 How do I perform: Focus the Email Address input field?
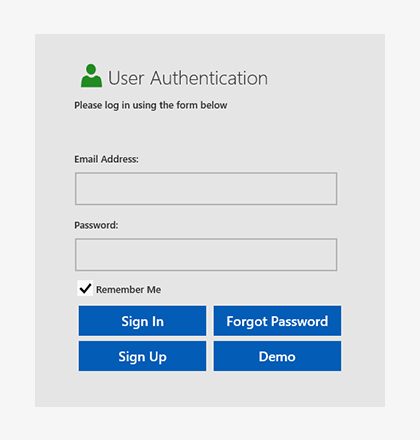pos(206,189)
